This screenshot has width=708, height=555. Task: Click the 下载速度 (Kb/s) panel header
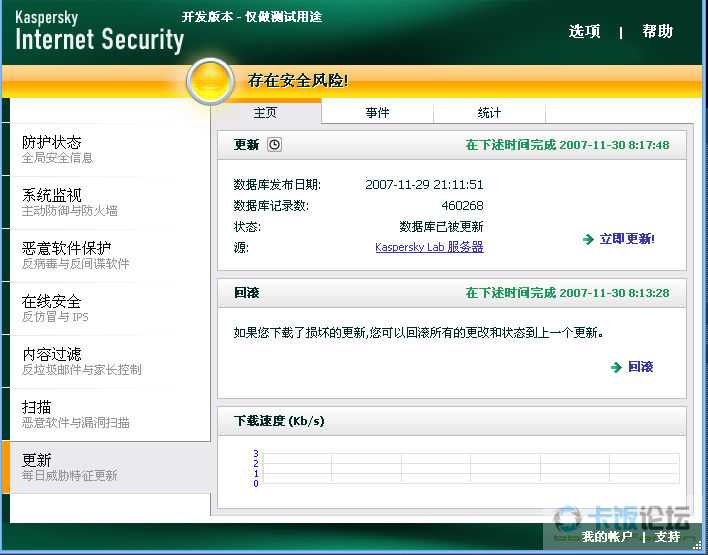pyautogui.click(x=452, y=421)
